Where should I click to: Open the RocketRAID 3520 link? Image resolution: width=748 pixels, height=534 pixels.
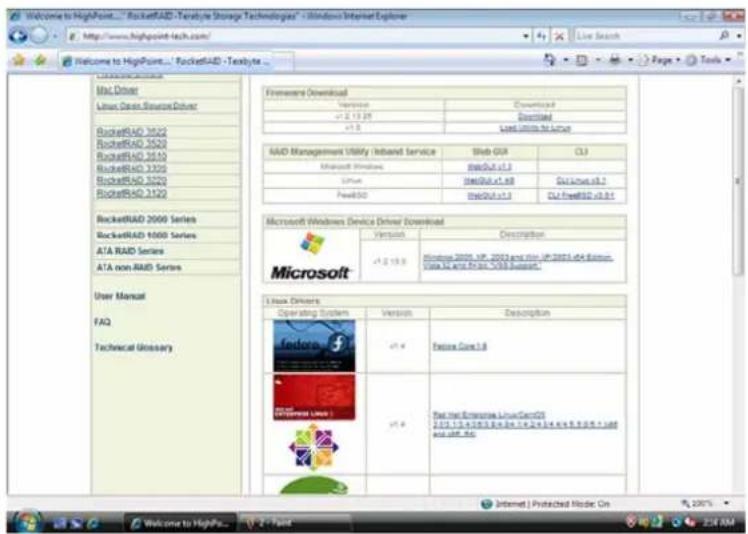(x=131, y=144)
